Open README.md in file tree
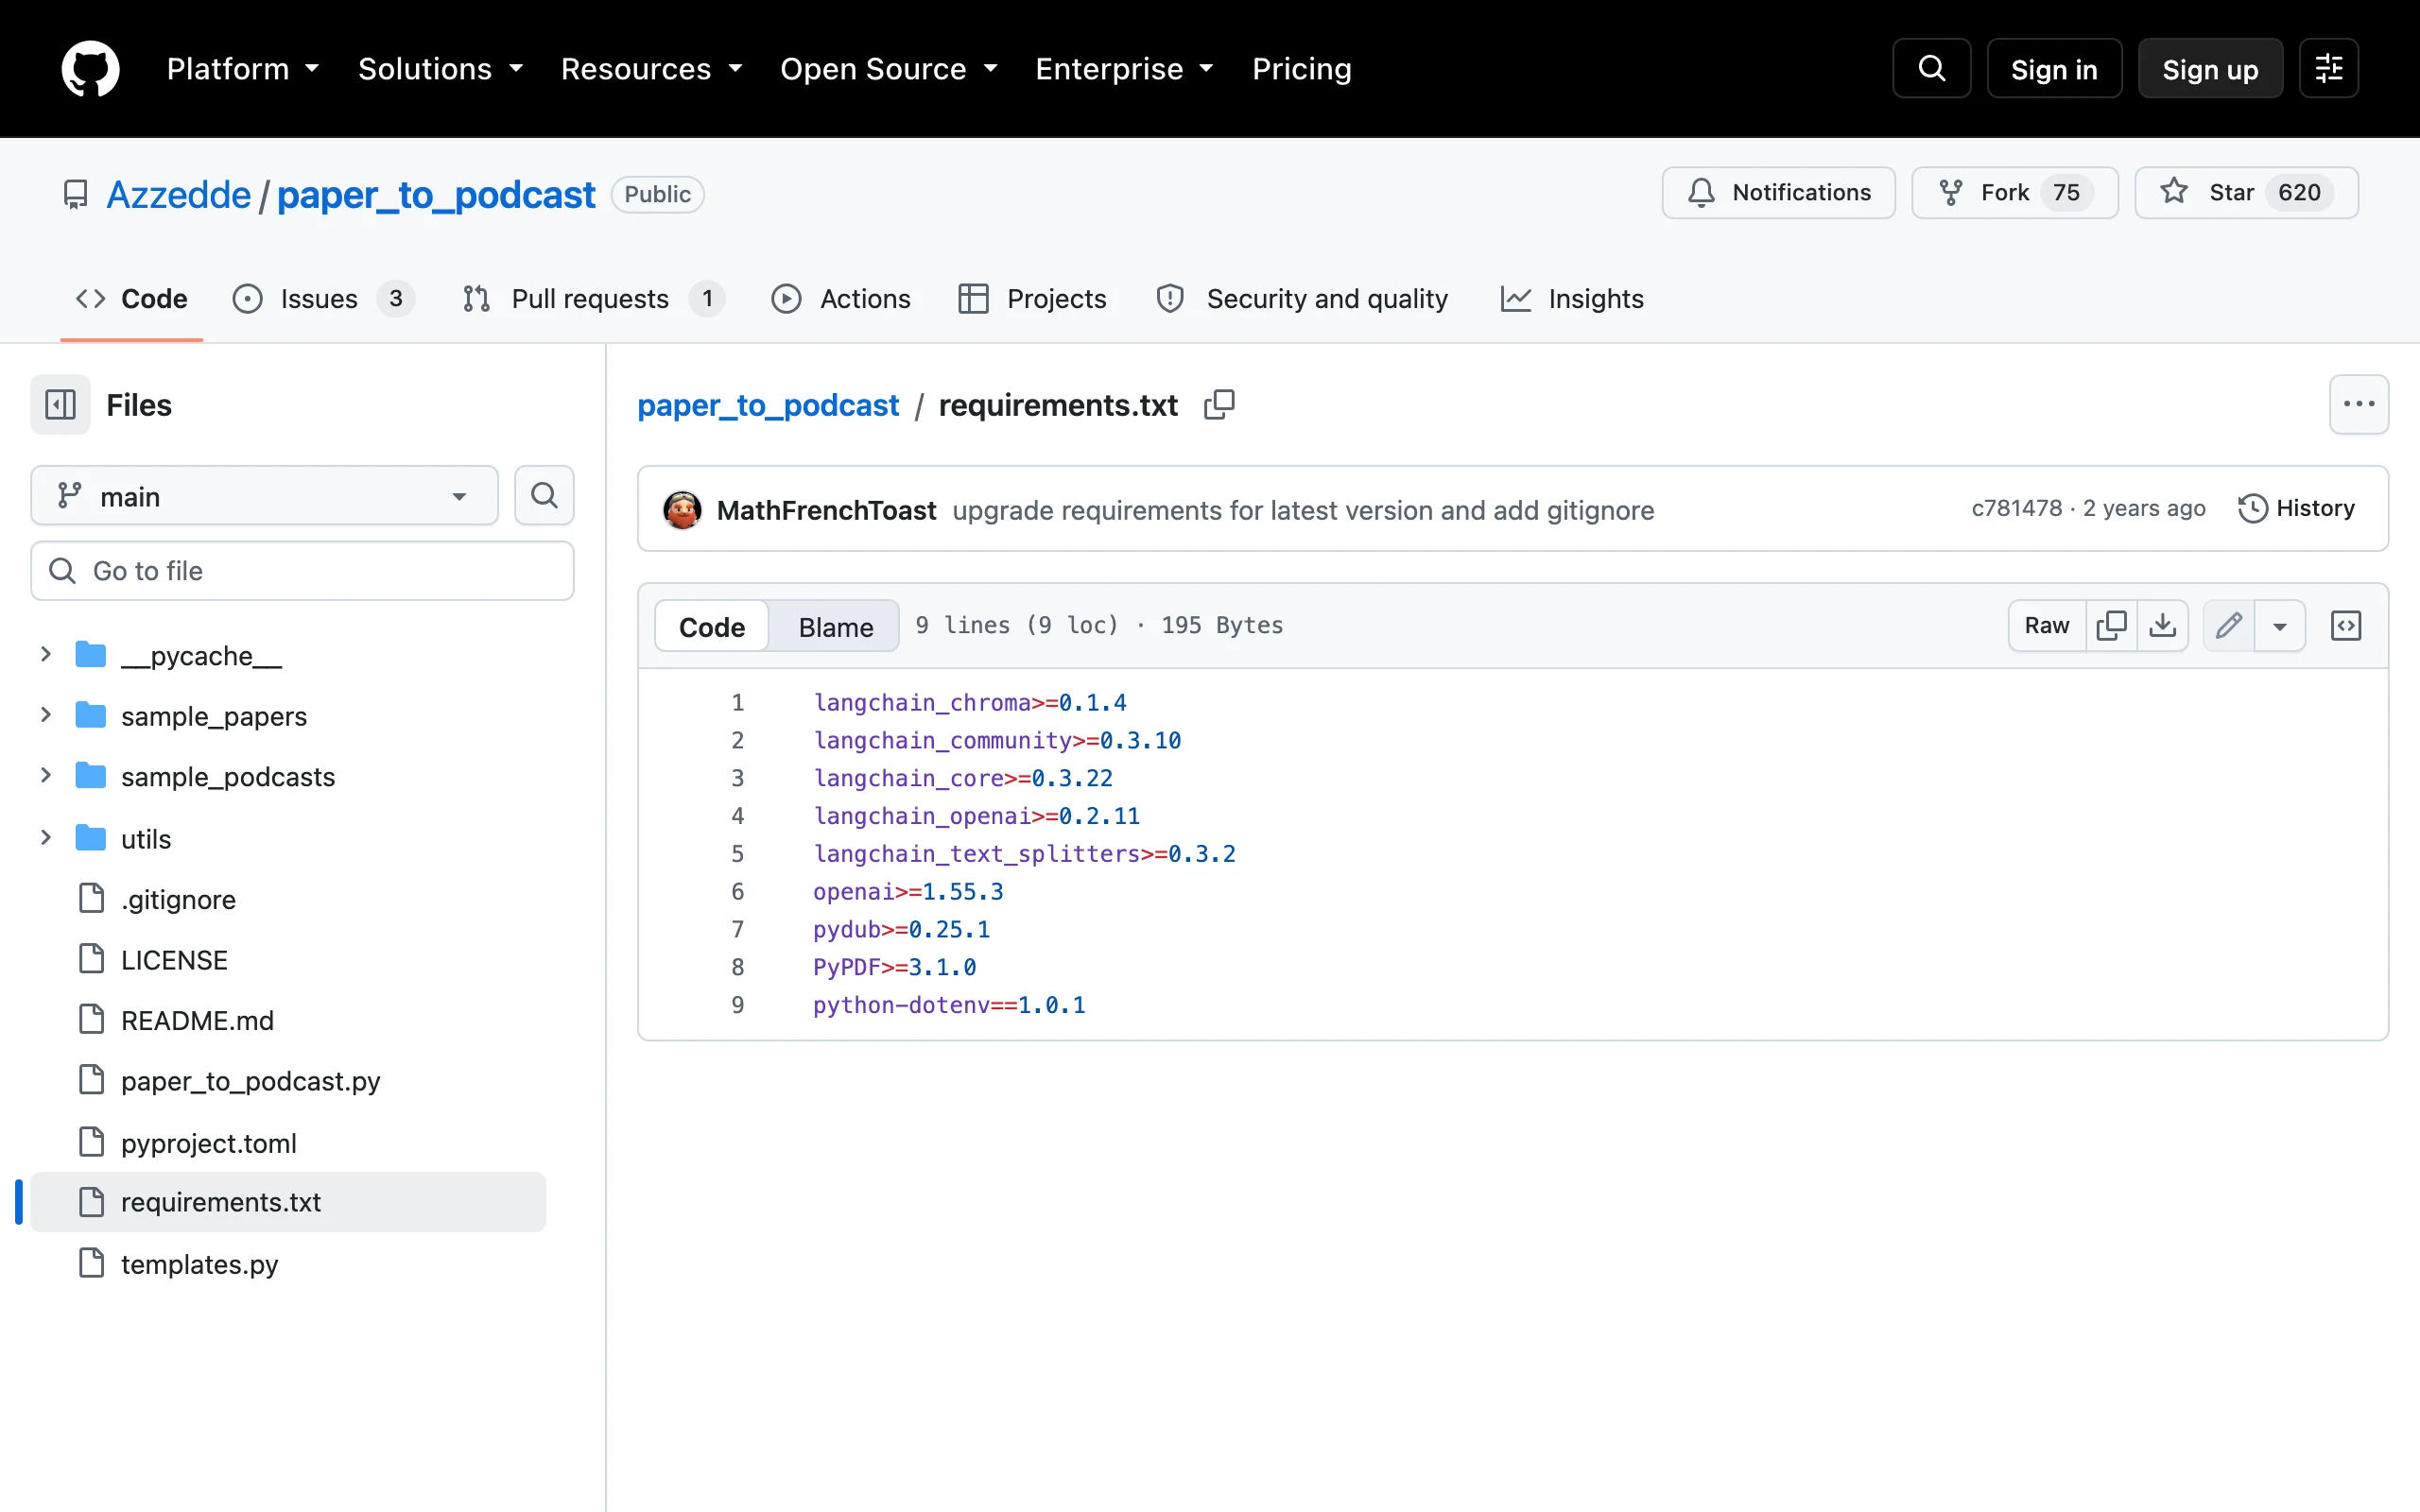Screen dimensions: 2420x1512 [197, 1020]
